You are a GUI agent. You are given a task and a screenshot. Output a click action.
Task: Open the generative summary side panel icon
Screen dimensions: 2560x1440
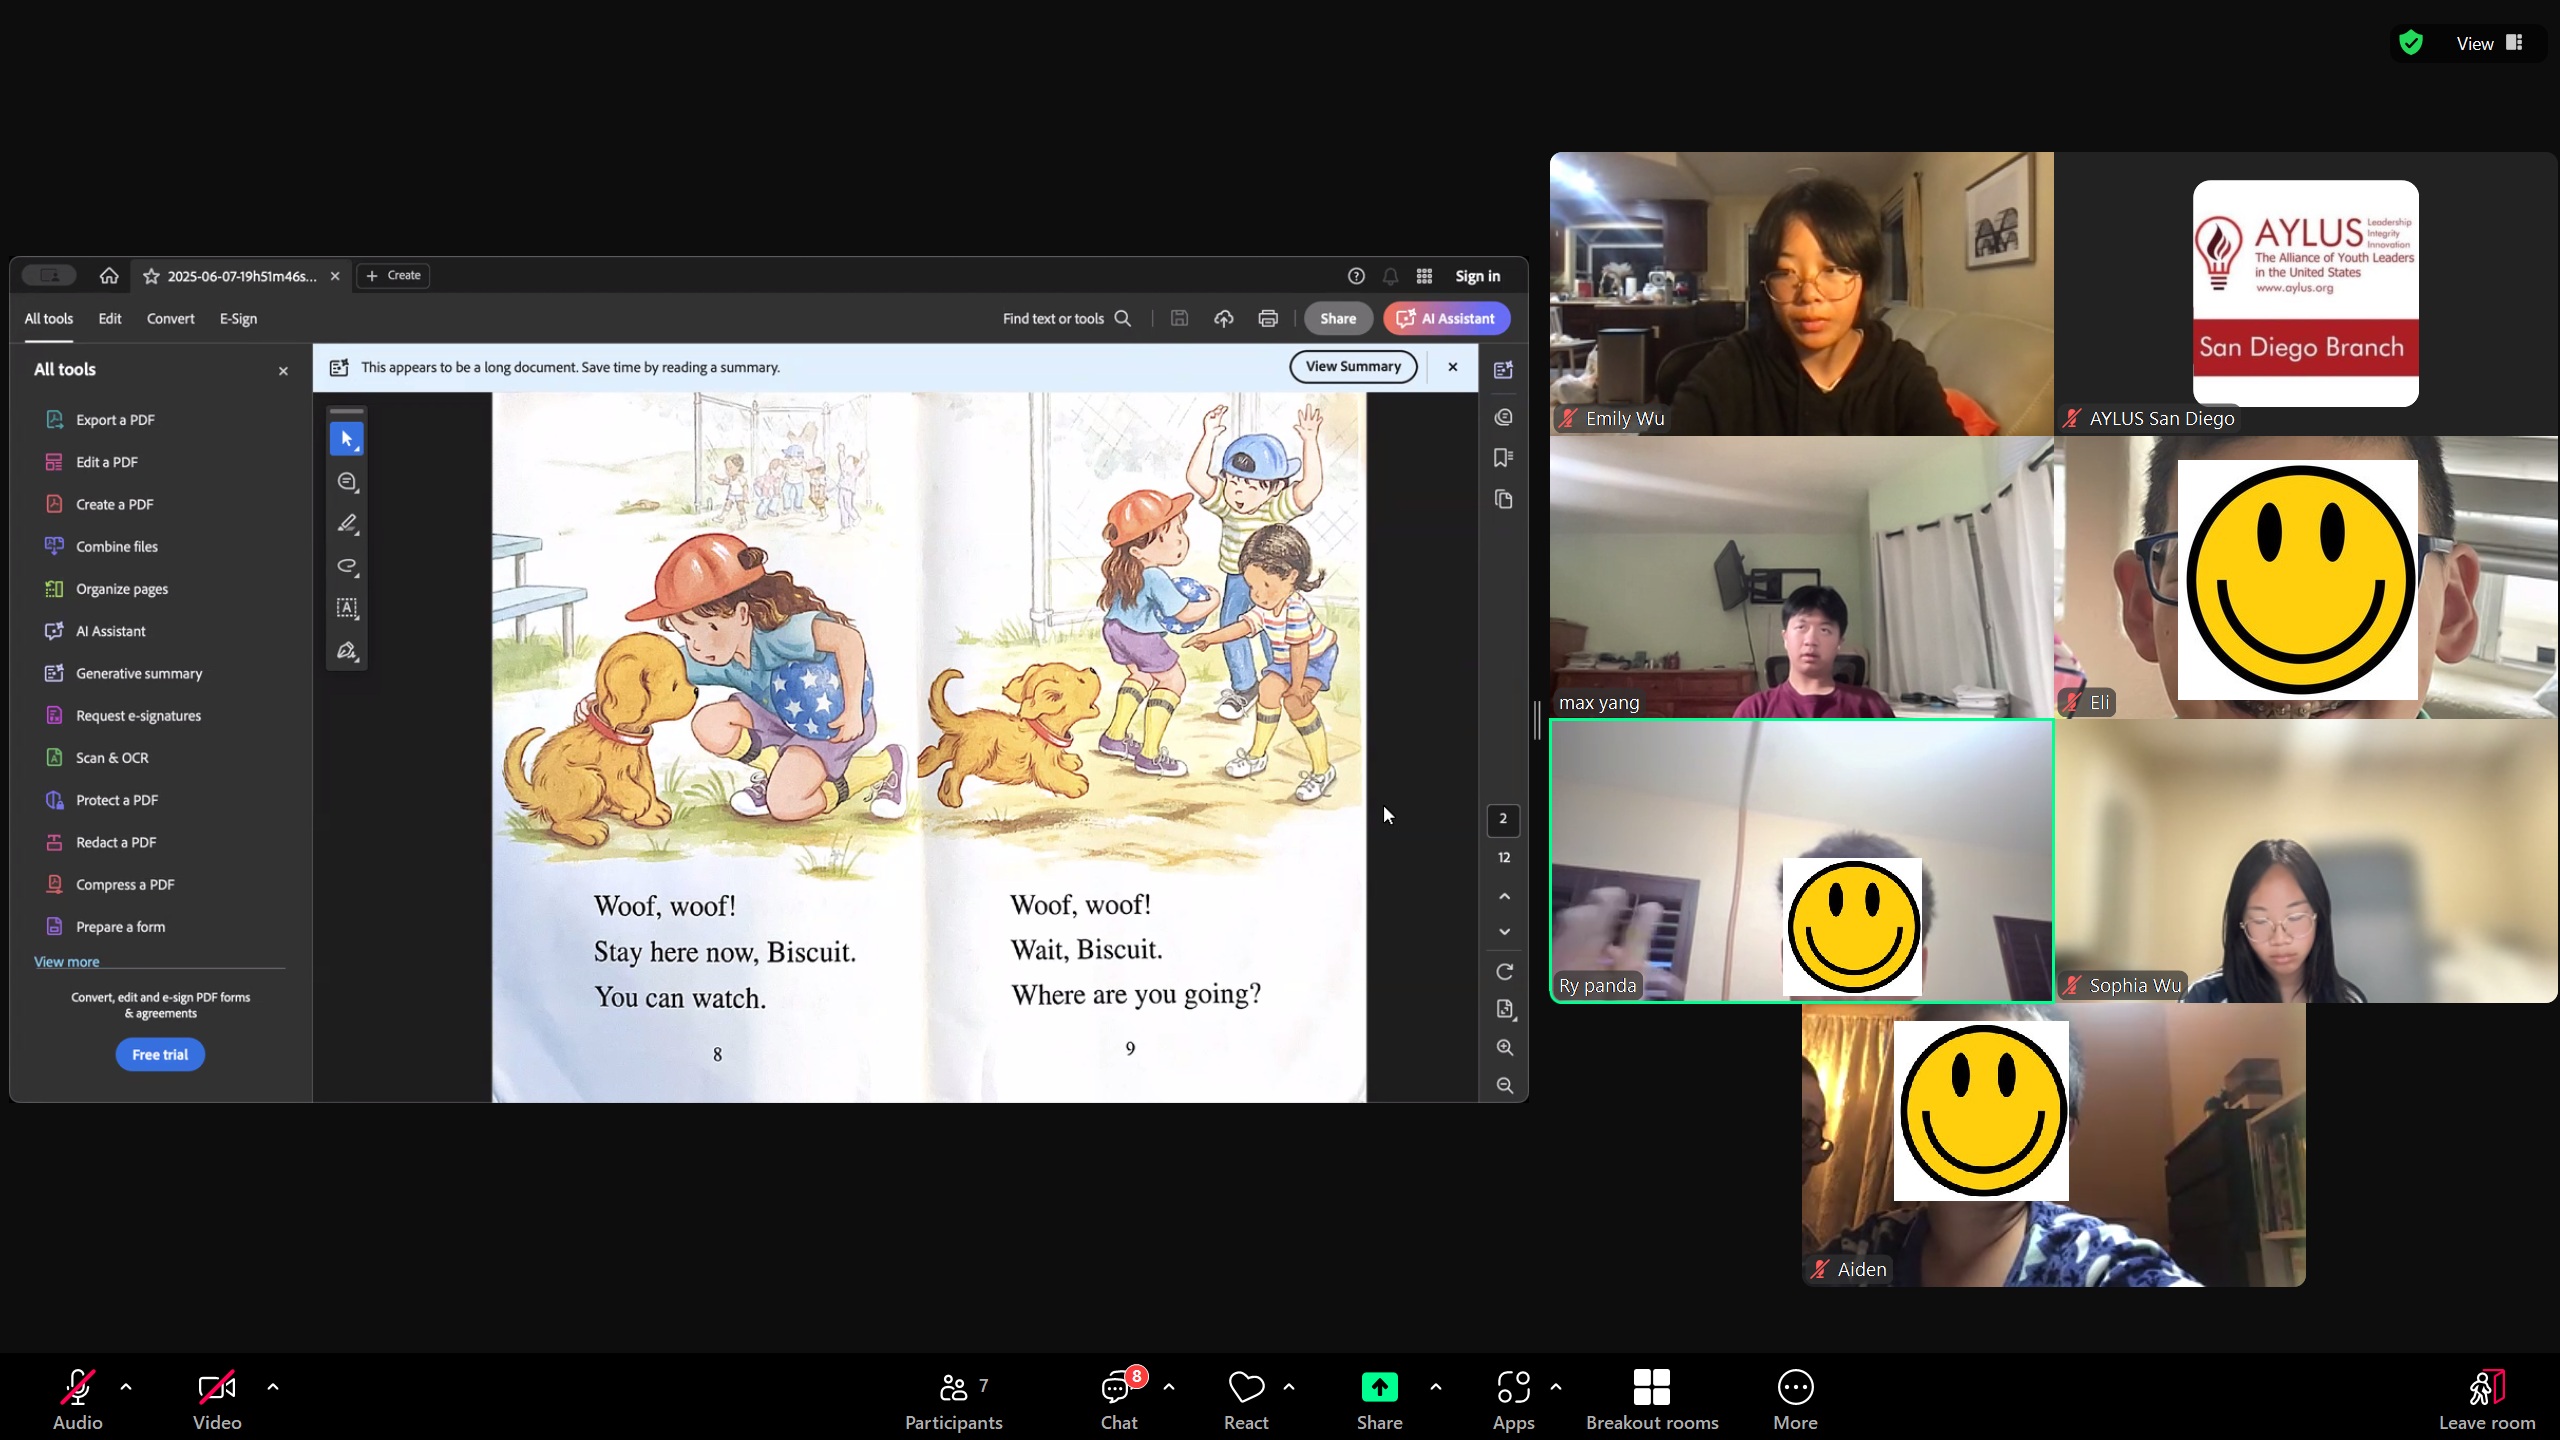pos(1503,370)
